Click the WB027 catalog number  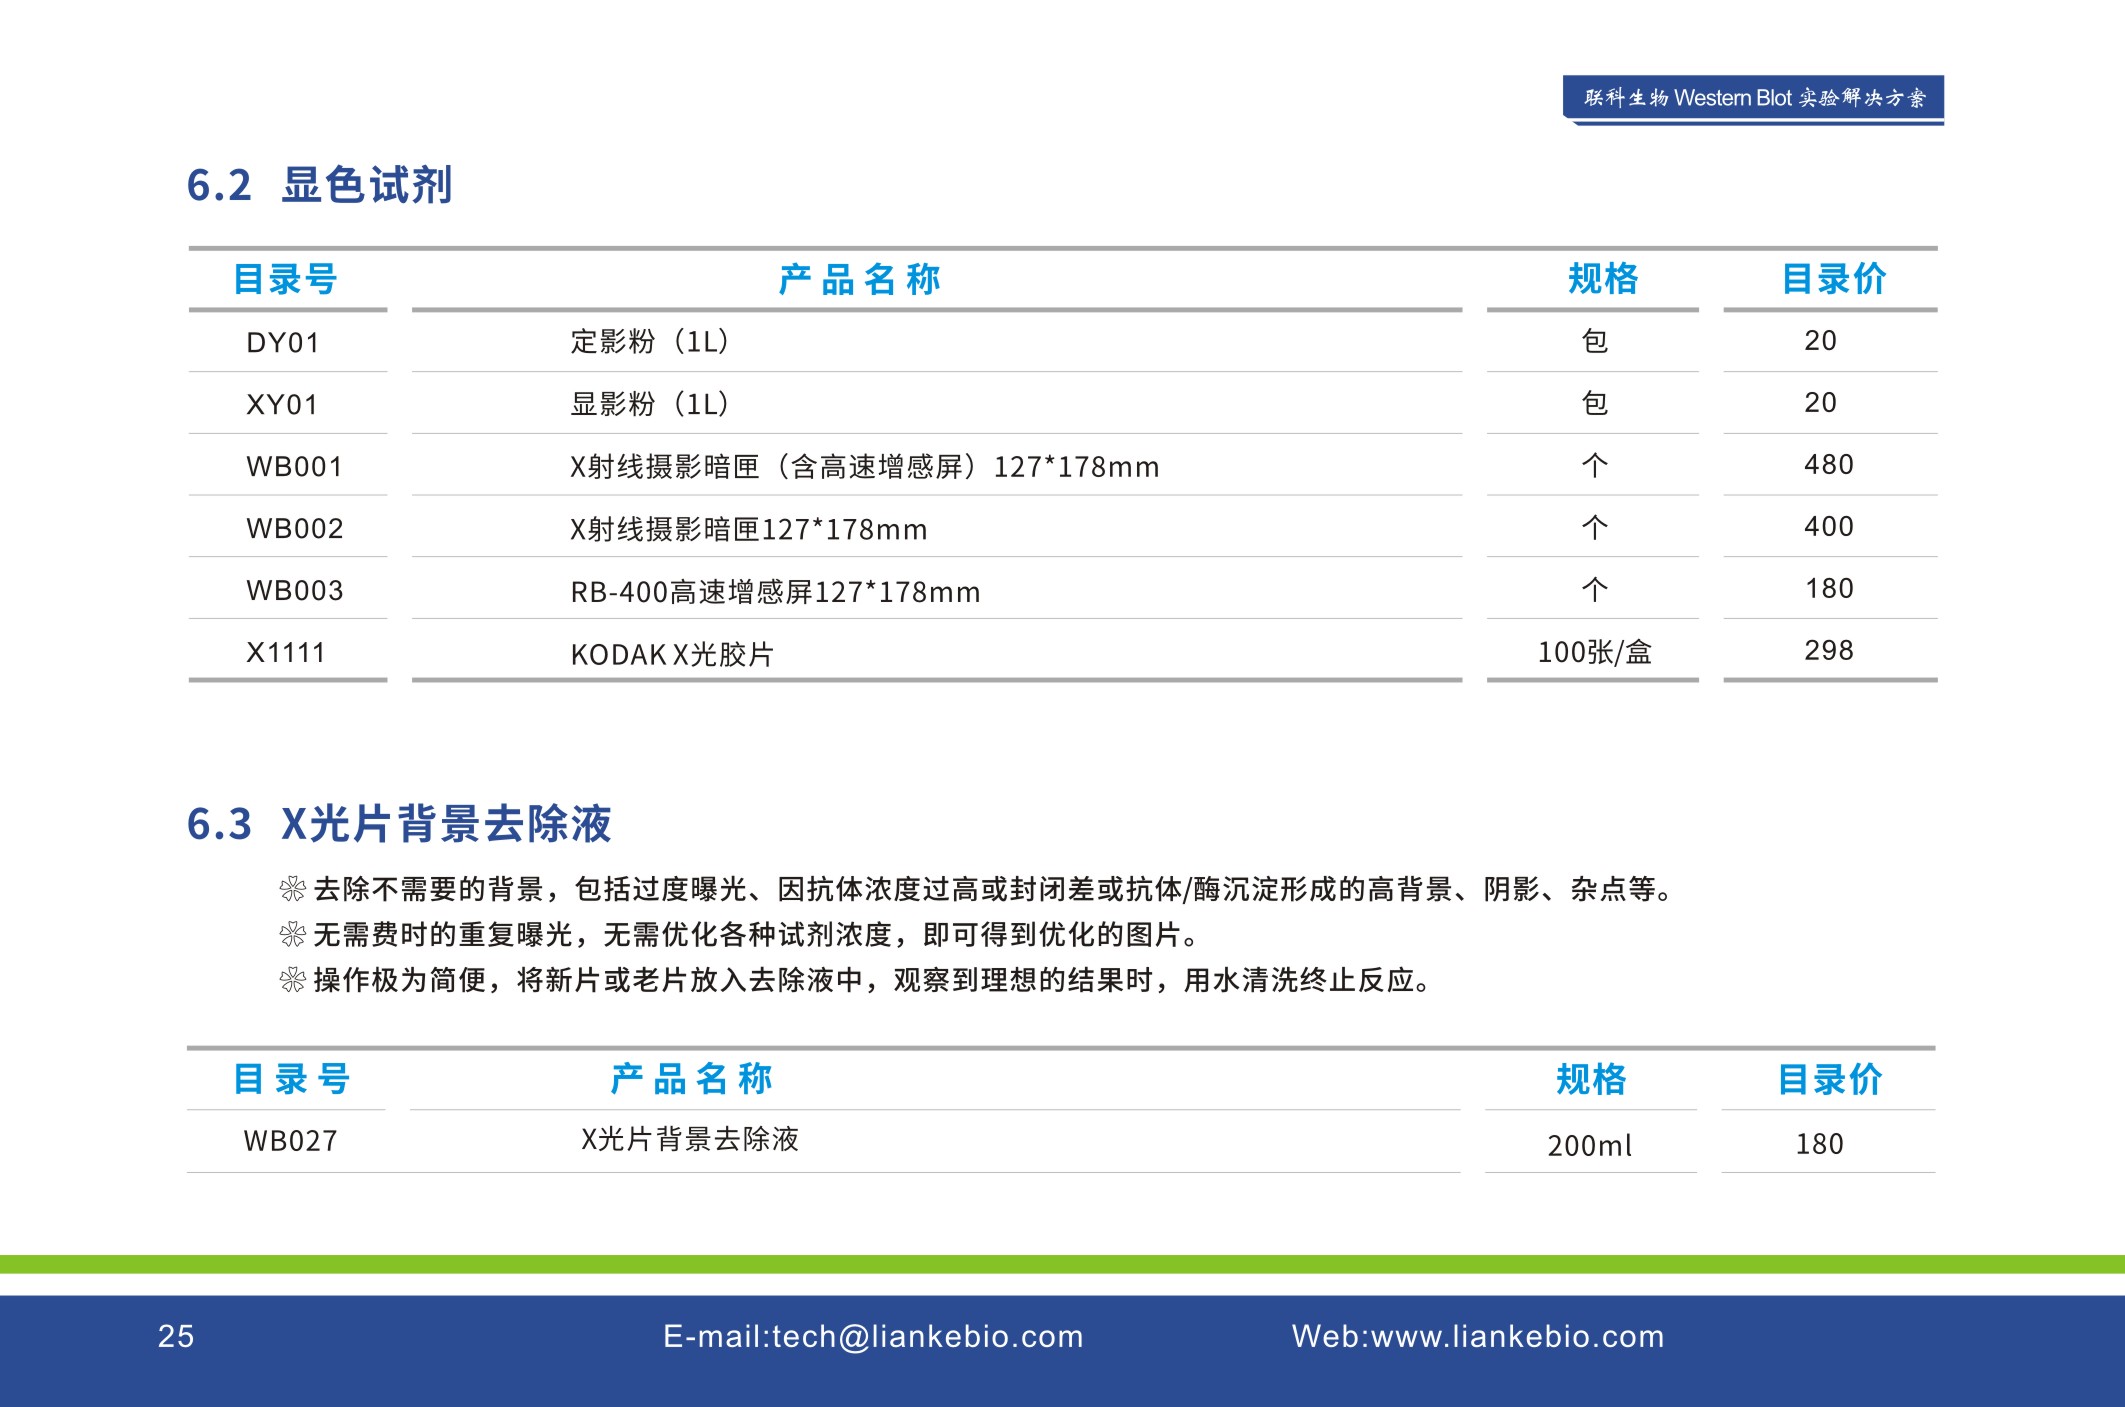(291, 1141)
